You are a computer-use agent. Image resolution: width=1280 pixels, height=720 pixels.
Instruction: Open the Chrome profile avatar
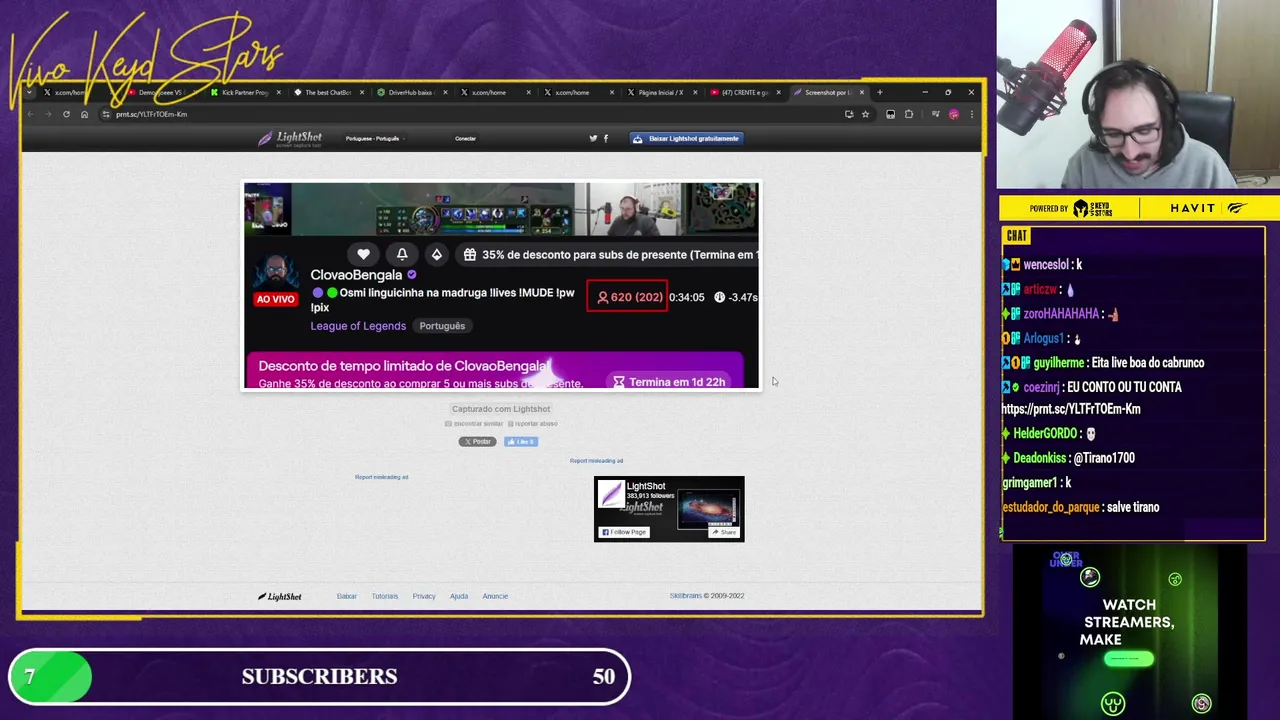click(x=953, y=114)
